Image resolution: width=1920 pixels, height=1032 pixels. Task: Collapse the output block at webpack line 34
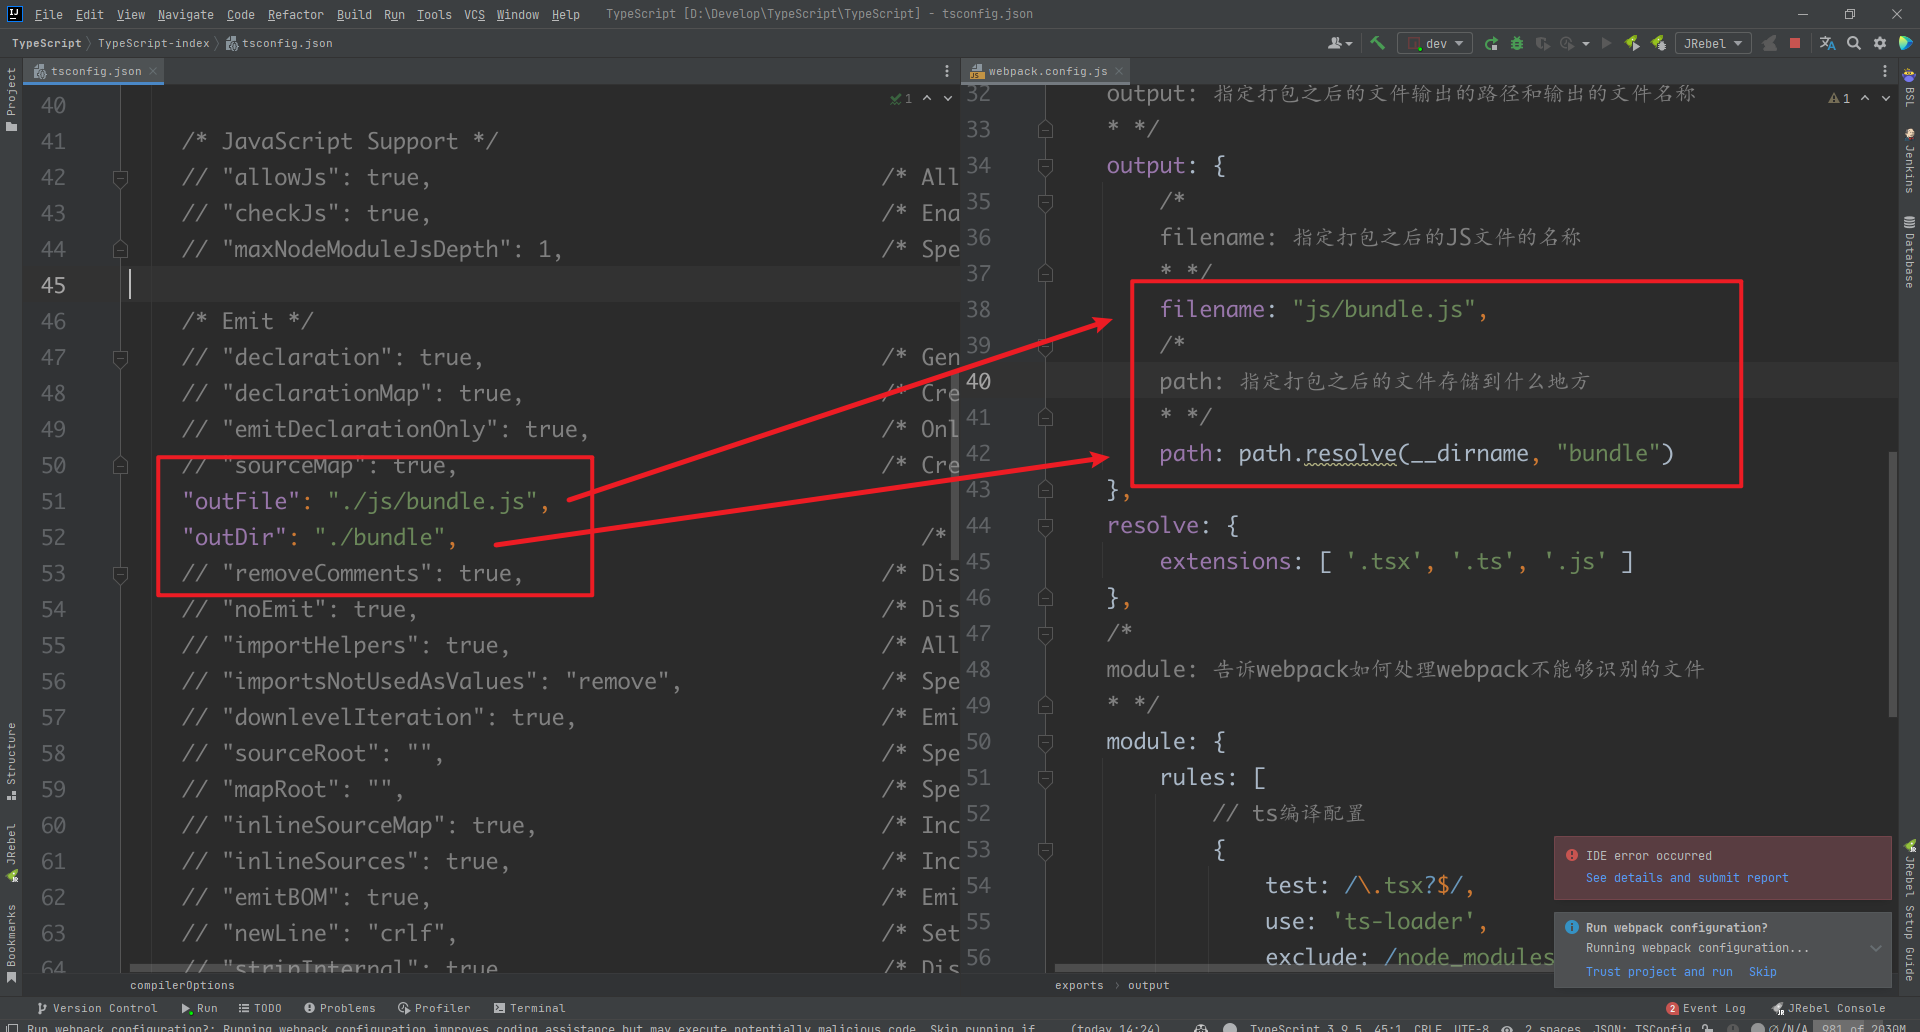(1045, 166)
